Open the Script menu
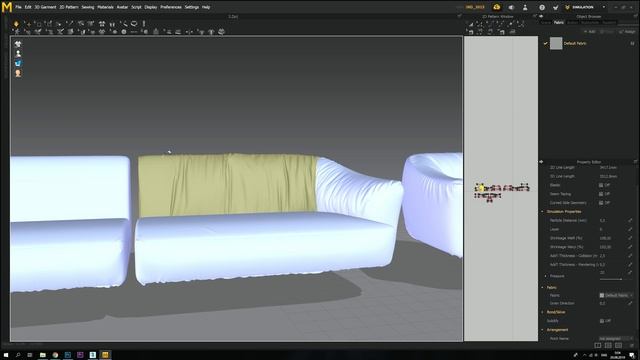The height and width of the screenshot is (360, 640). click(x=136, y=7)
